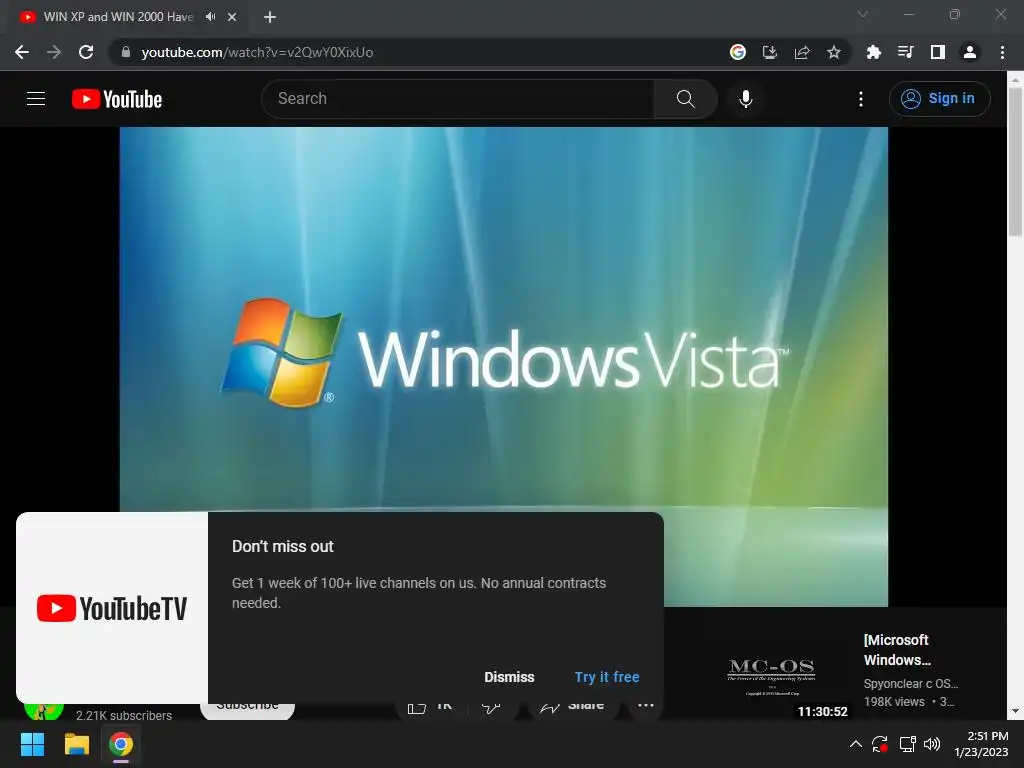Open more actions ellipsis below video
This screenshot has height=768, width=1024.
[645, 706]
